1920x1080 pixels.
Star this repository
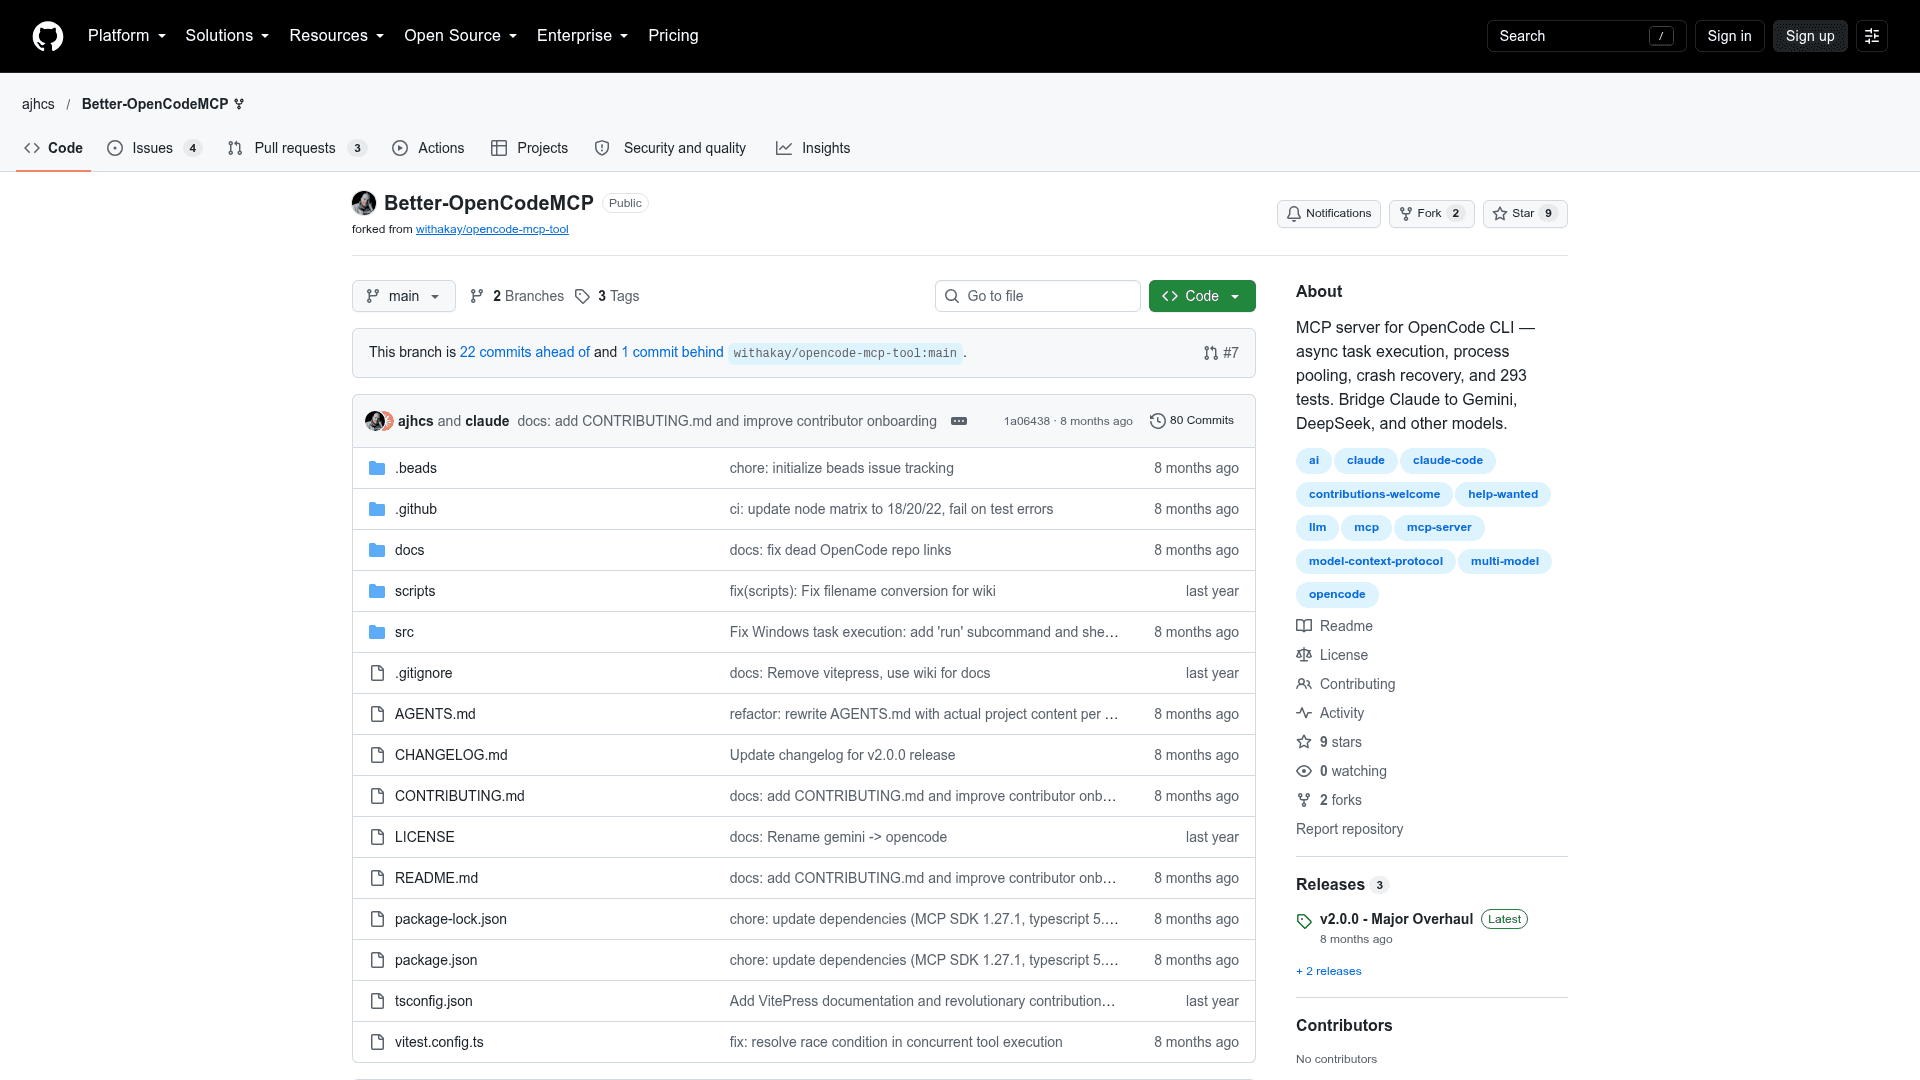[1525, 214]
